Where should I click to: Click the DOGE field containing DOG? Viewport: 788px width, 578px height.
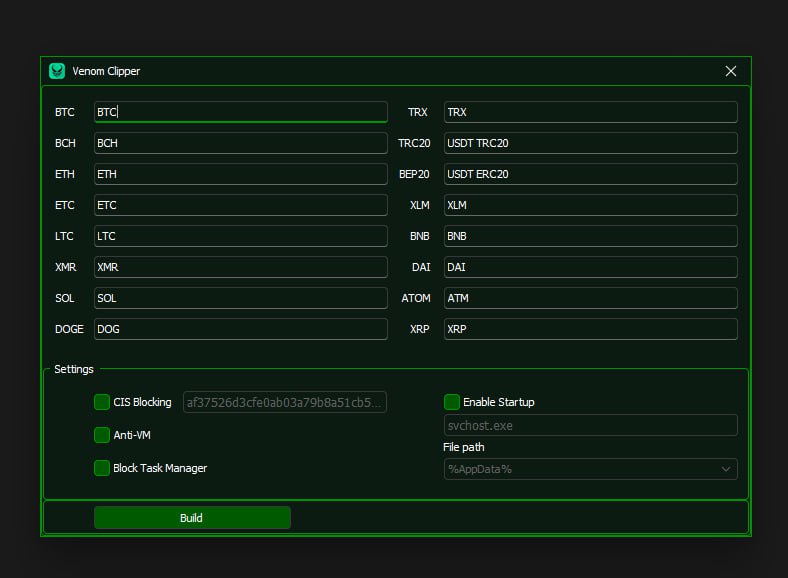241,329
